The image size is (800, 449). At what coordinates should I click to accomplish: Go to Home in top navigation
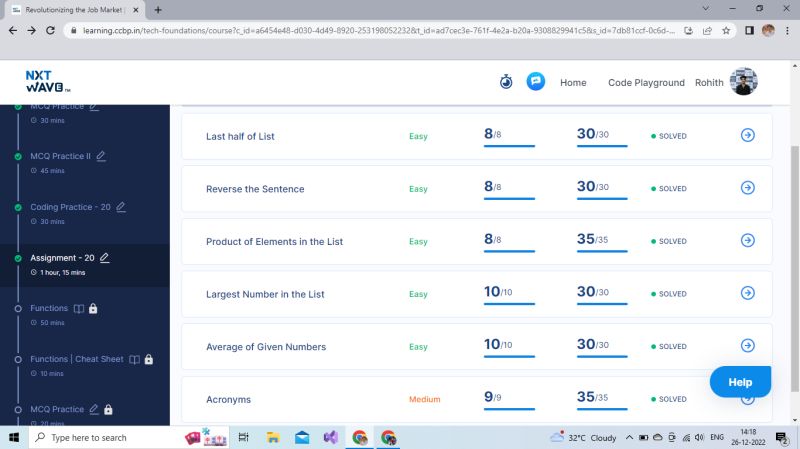click(573, 83)
